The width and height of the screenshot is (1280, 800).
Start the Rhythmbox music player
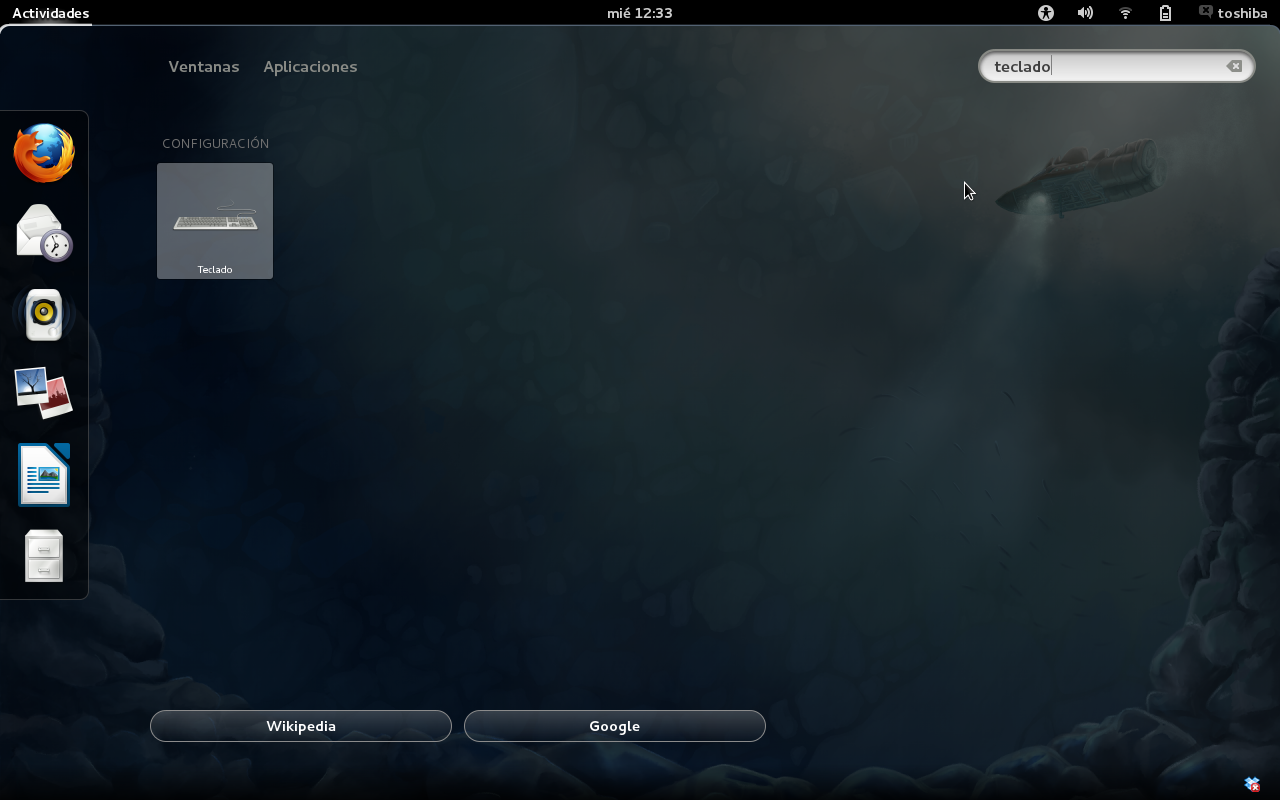pos(43,314)
